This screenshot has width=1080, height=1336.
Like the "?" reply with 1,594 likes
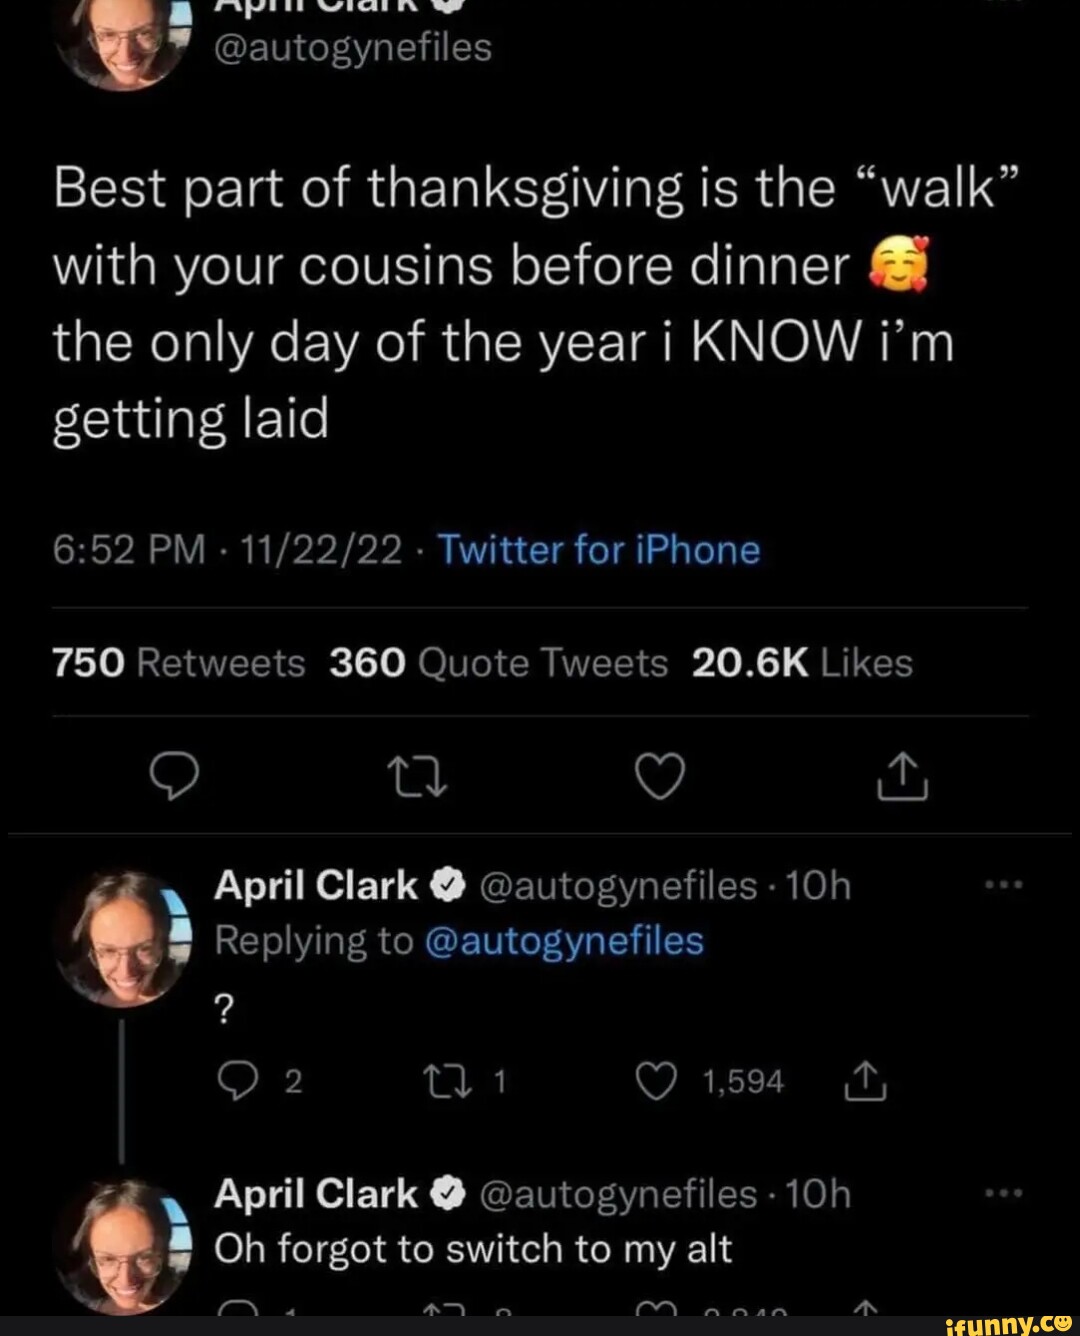click(x=657, y=1082)
